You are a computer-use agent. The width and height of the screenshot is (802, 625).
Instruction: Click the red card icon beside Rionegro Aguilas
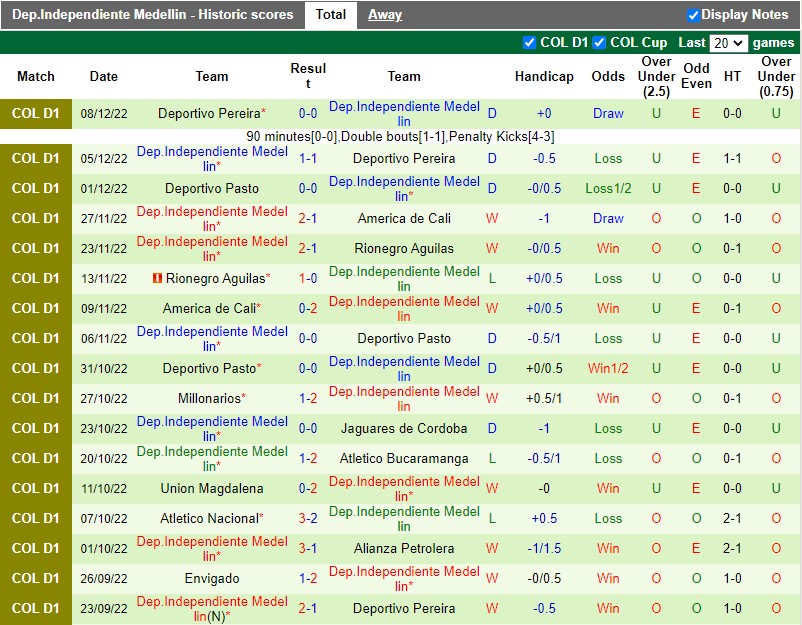[x=157, y=278]
